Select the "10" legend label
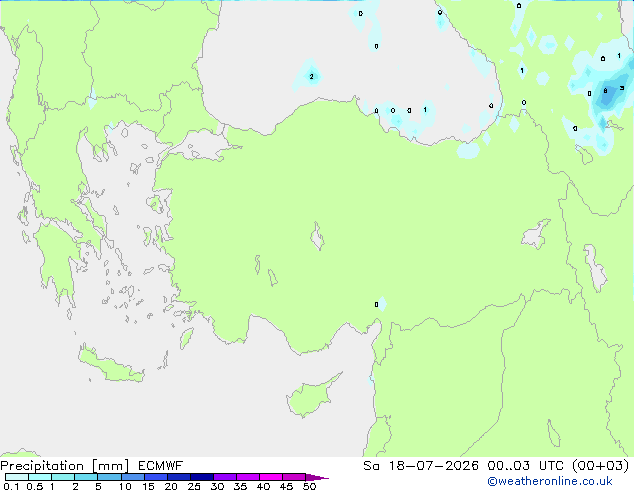634x490 pixels. (x=125, y=486)
